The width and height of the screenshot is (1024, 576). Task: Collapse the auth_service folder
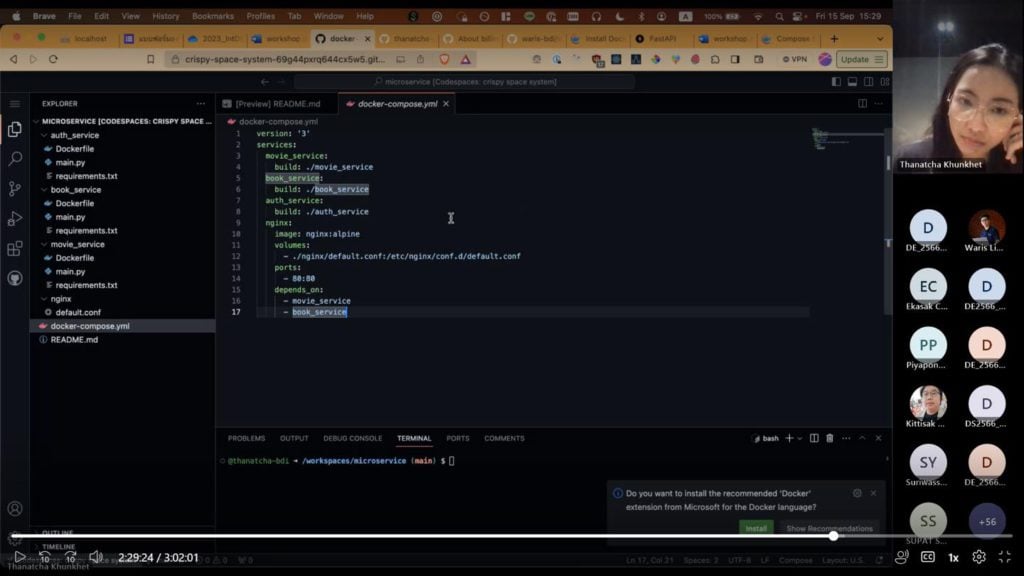(x=74, y=135)
